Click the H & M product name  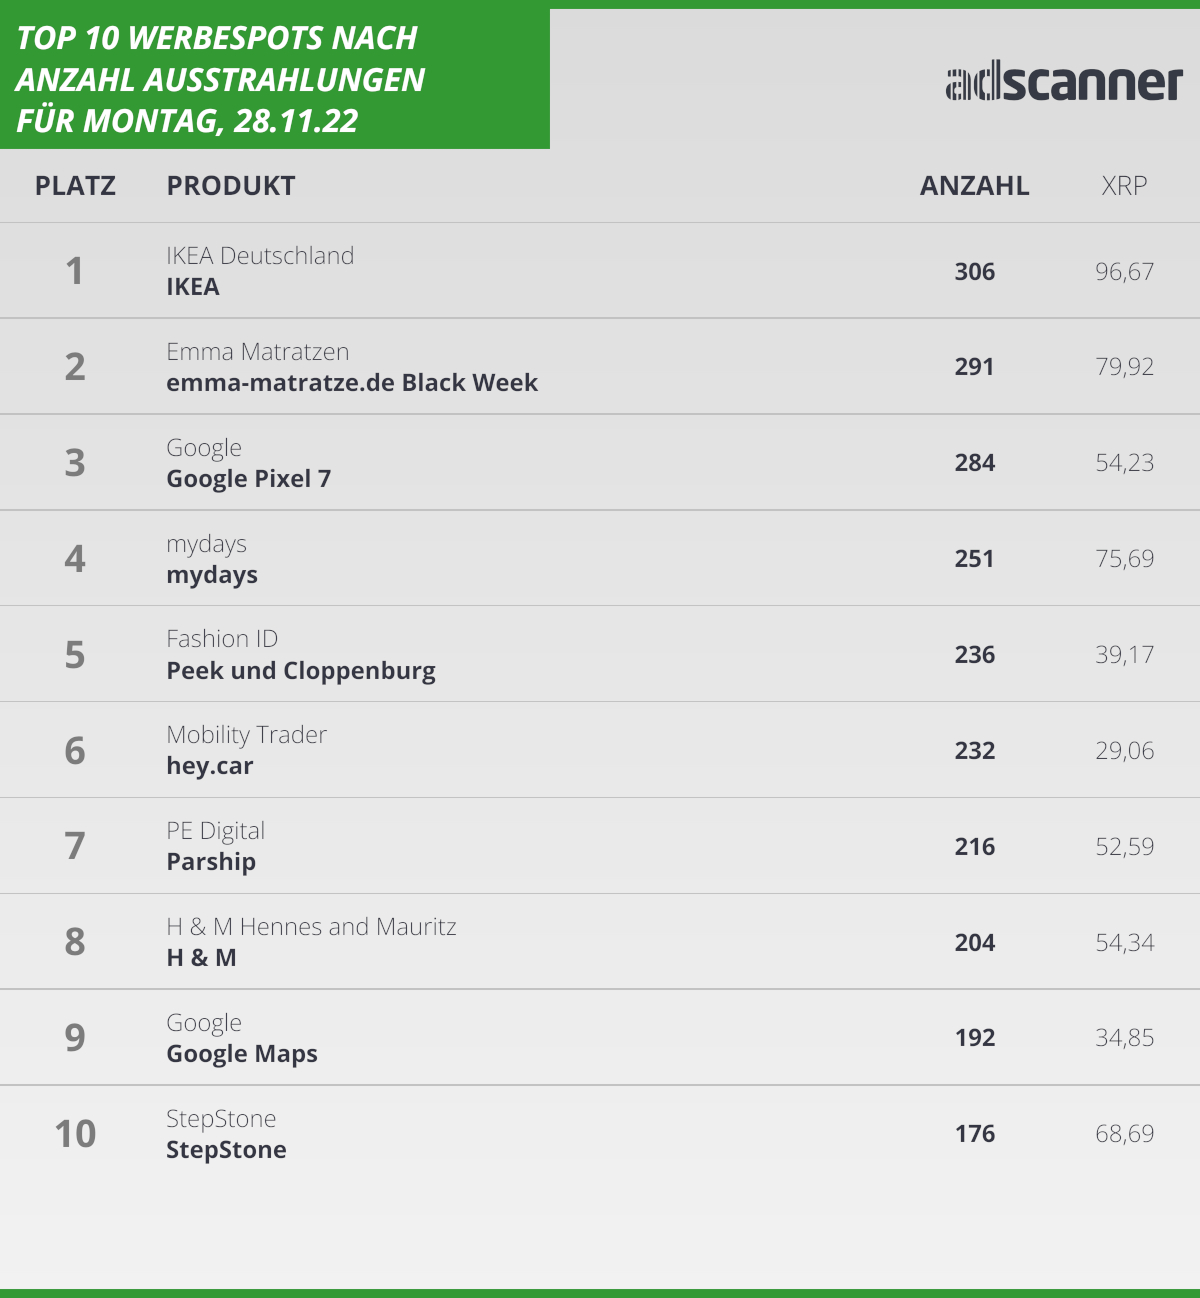tap(201, 958)
